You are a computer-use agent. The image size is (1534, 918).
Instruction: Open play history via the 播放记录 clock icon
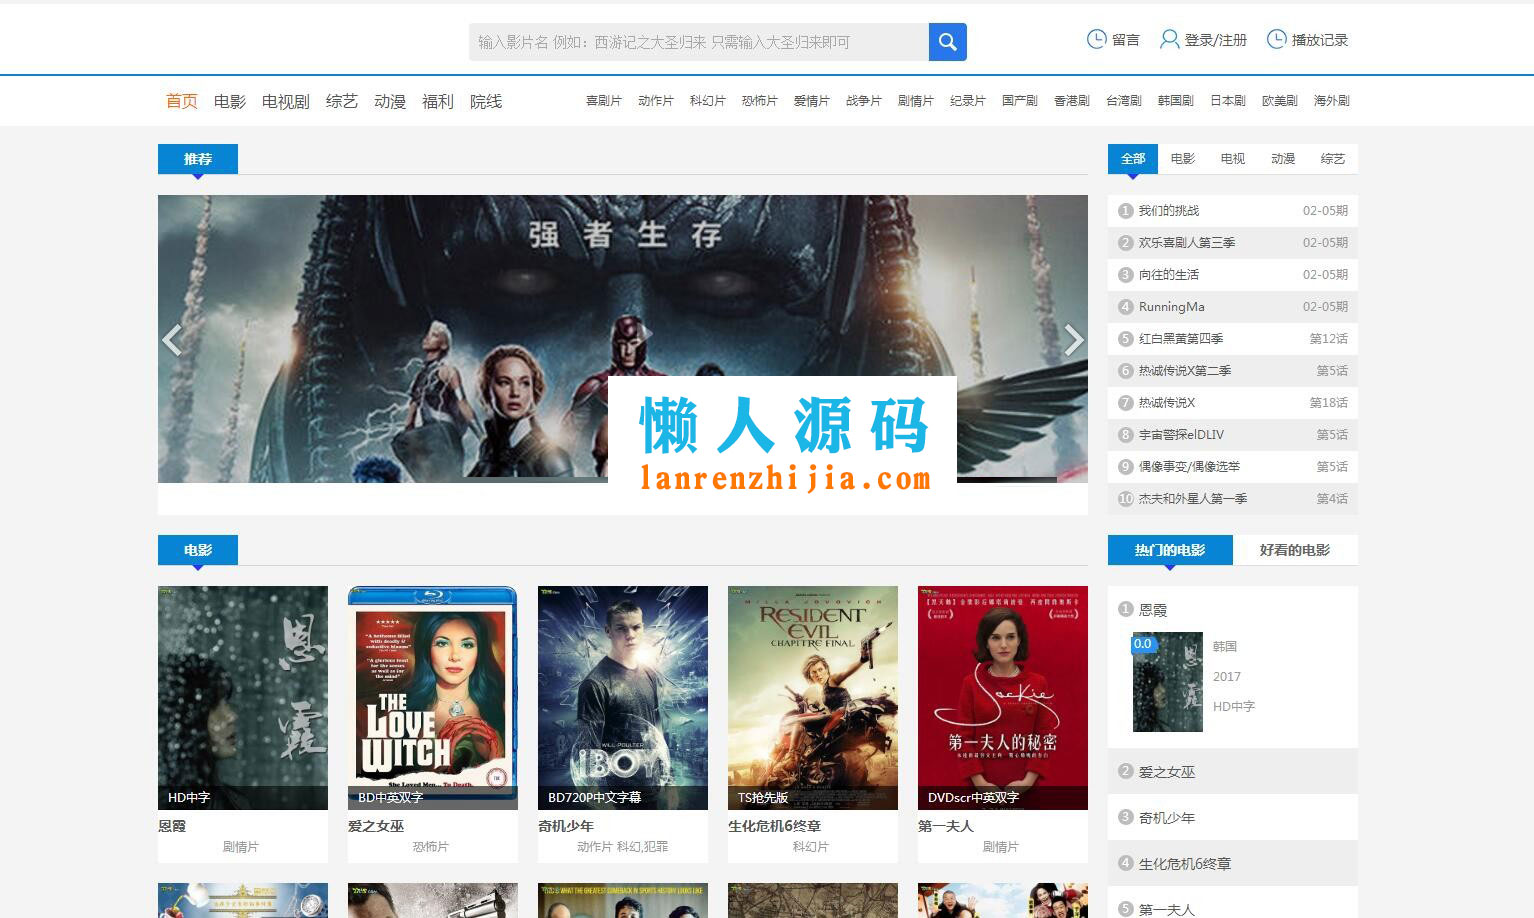[x=1276, y=39]
